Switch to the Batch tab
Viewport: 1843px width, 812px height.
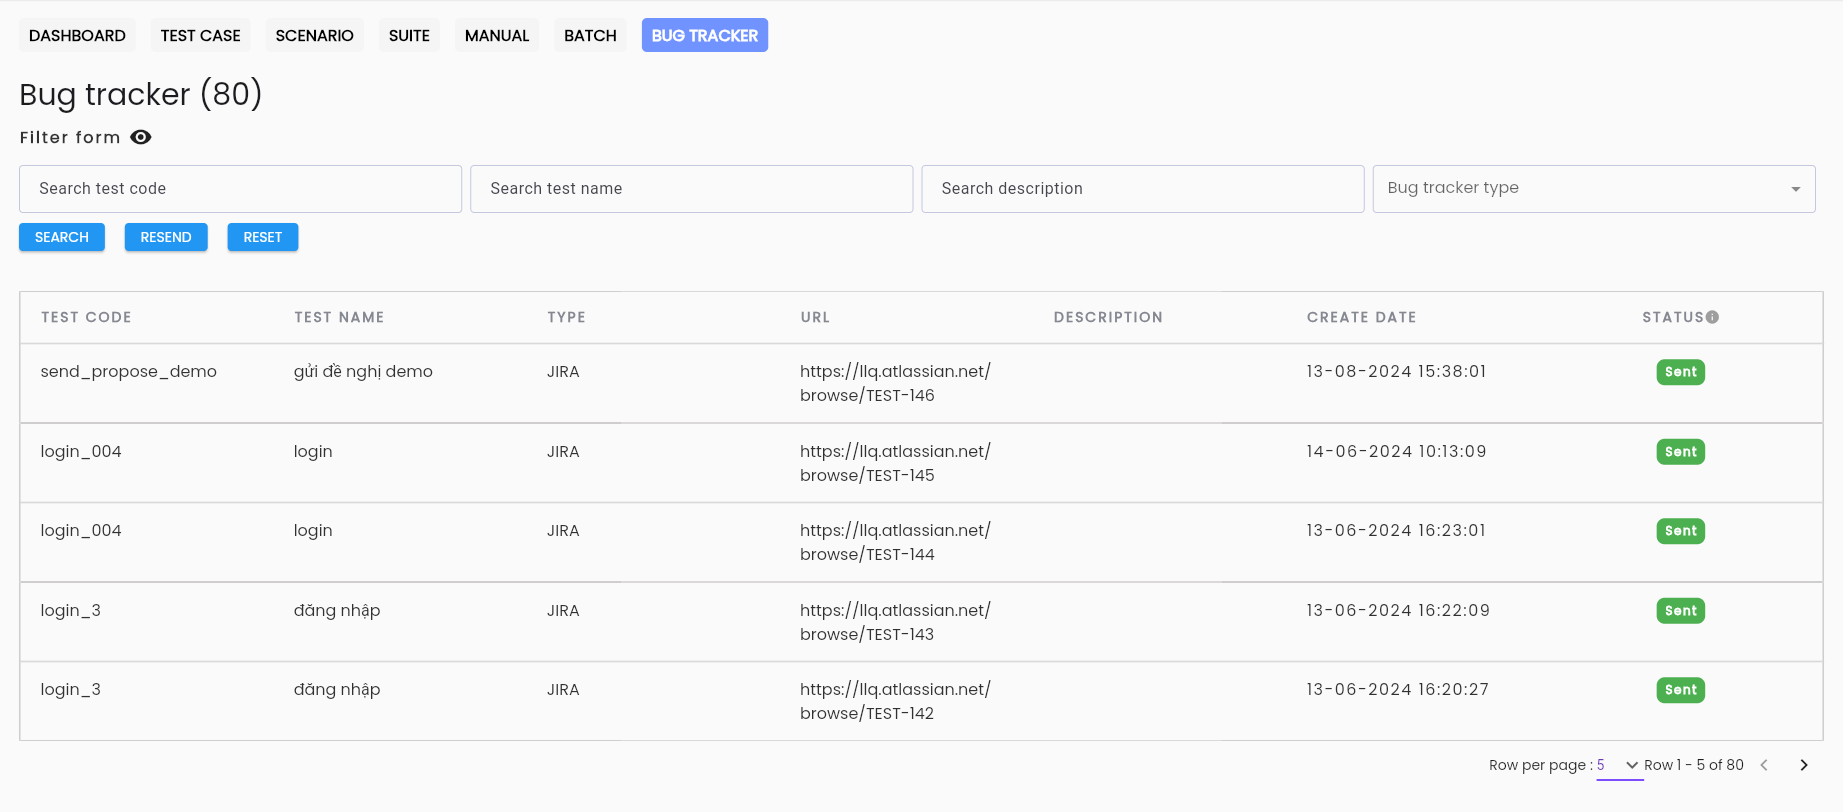(x=590, y=35)
